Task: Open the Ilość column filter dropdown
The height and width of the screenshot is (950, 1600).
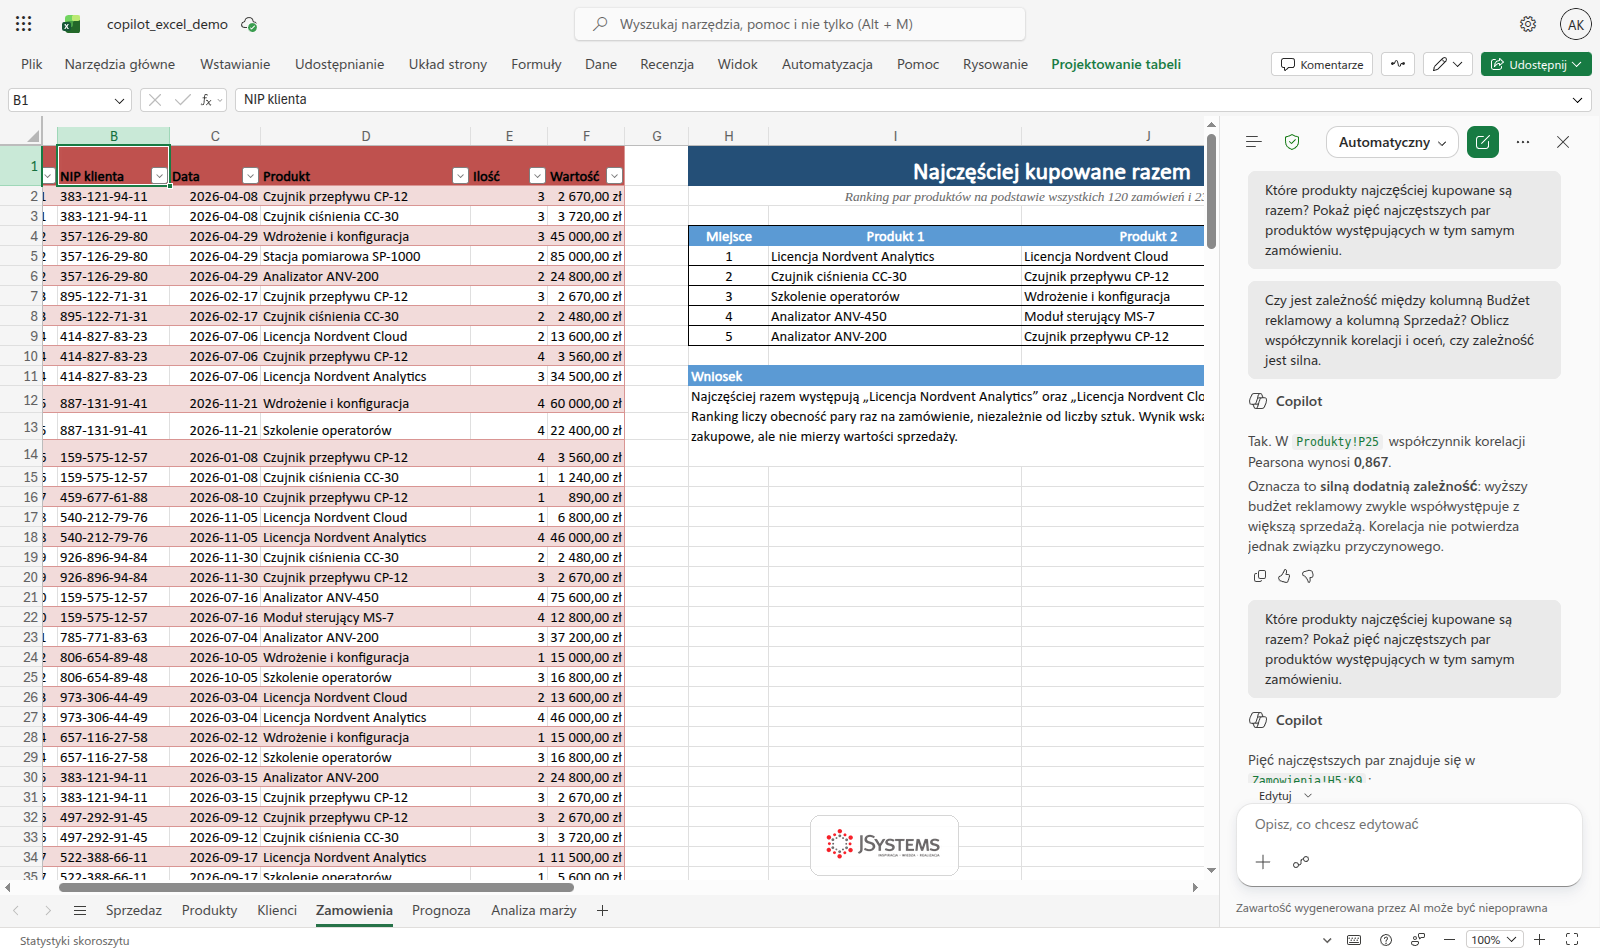Action: (x=537, y=176)
